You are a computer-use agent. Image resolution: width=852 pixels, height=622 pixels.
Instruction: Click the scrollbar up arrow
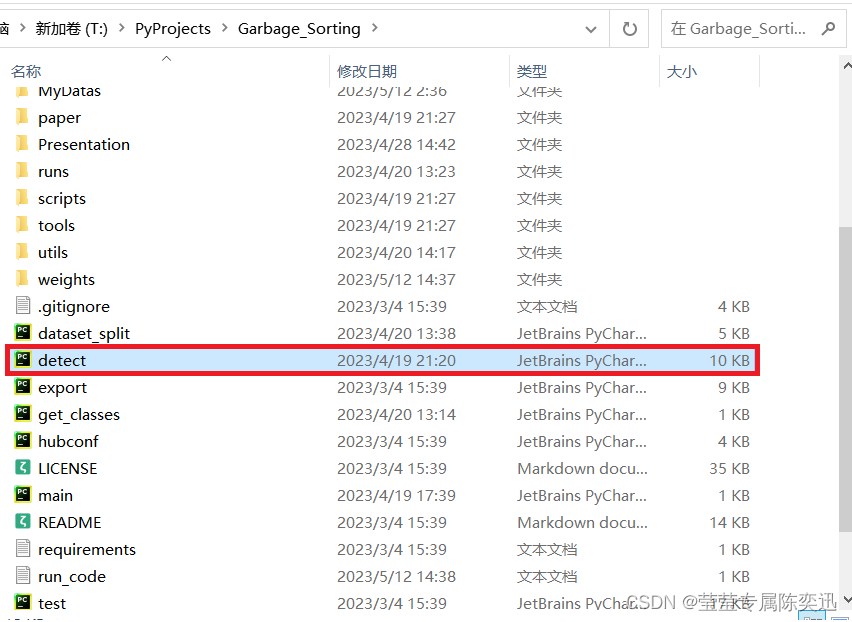(847, 66)
